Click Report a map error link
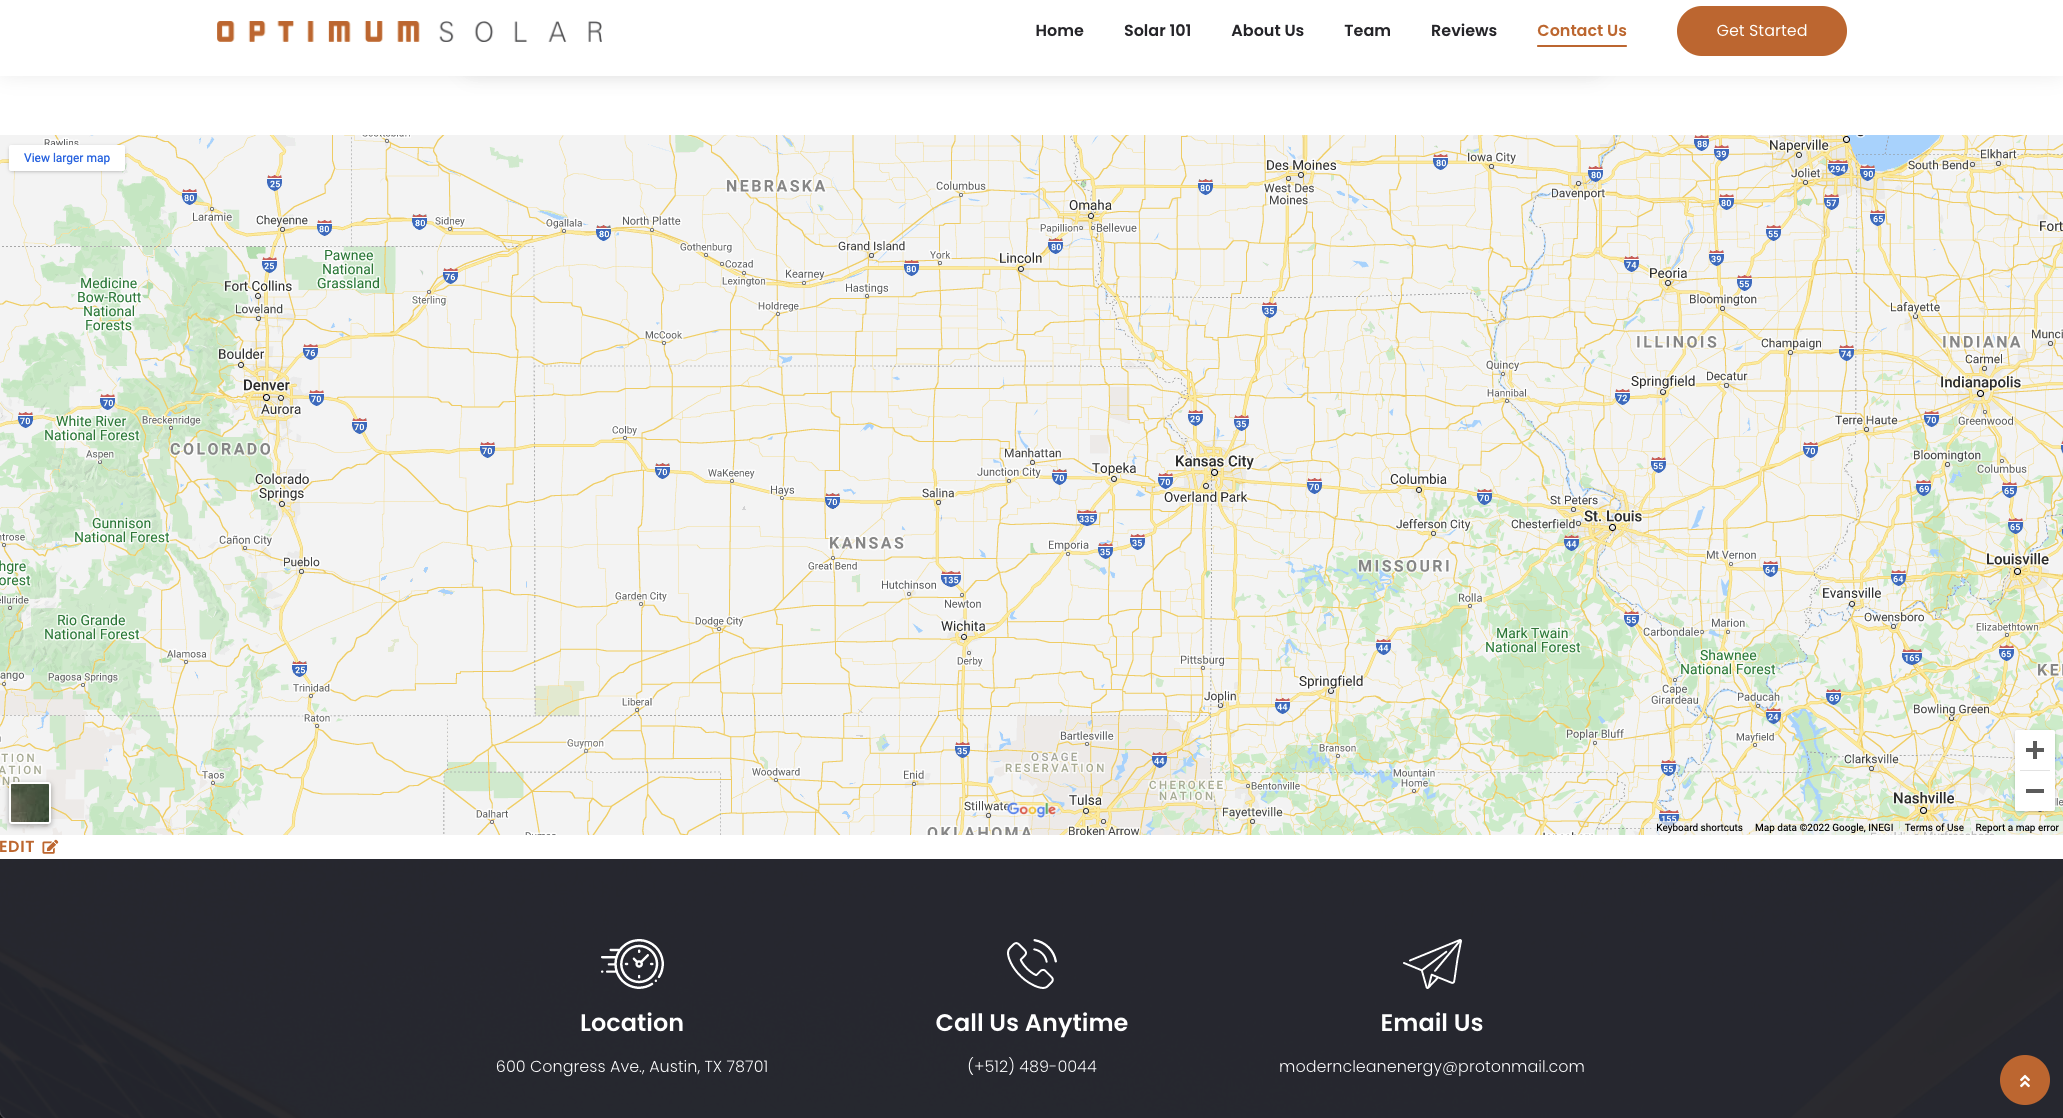The width and height of the screenshot is (2063, 1118). click(2017, 828)
